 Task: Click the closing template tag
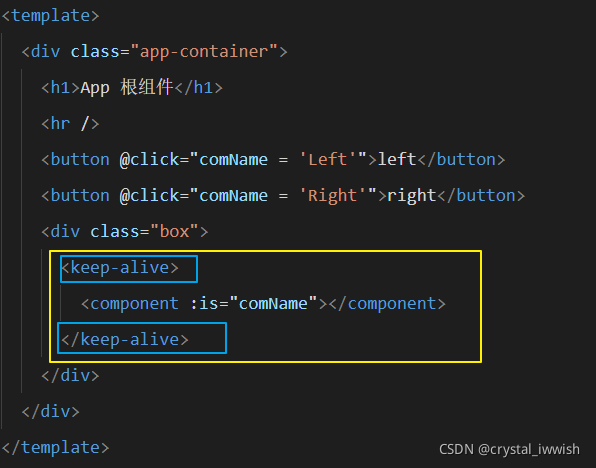[x=55, y=447]
